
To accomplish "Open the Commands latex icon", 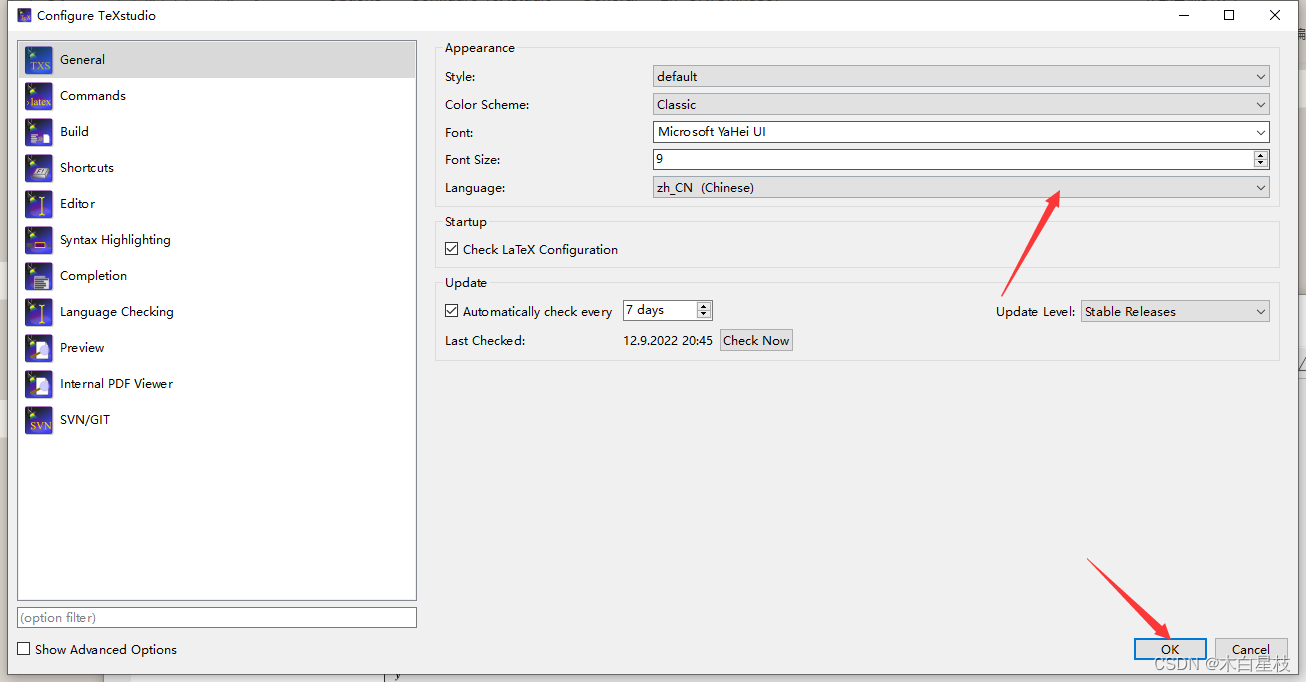I will [39, 96].
